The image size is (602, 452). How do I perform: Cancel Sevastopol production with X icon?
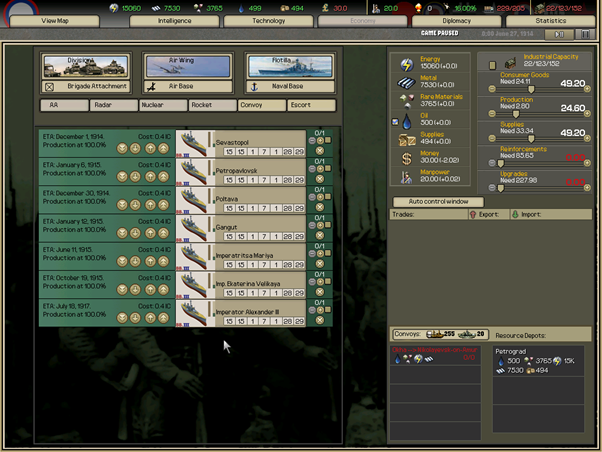(320, 152)
